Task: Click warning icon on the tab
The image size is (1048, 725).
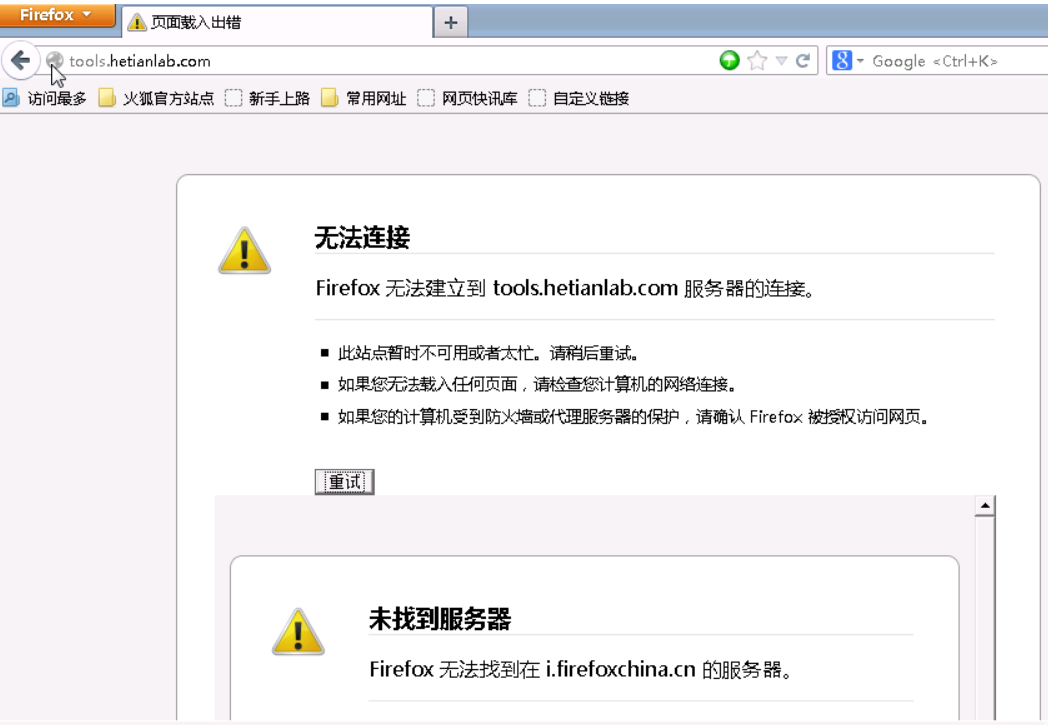Action: 136,23
